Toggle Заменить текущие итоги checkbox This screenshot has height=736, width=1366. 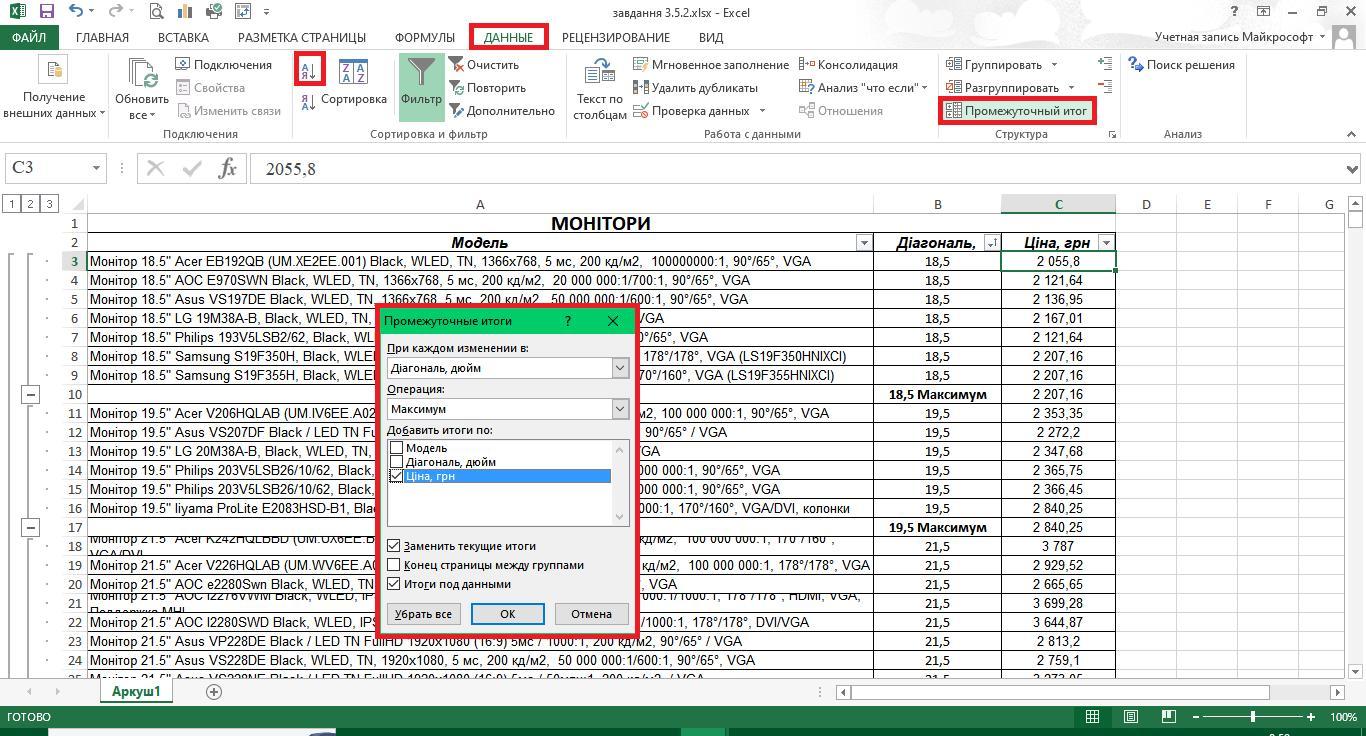(x=394, y=546)
